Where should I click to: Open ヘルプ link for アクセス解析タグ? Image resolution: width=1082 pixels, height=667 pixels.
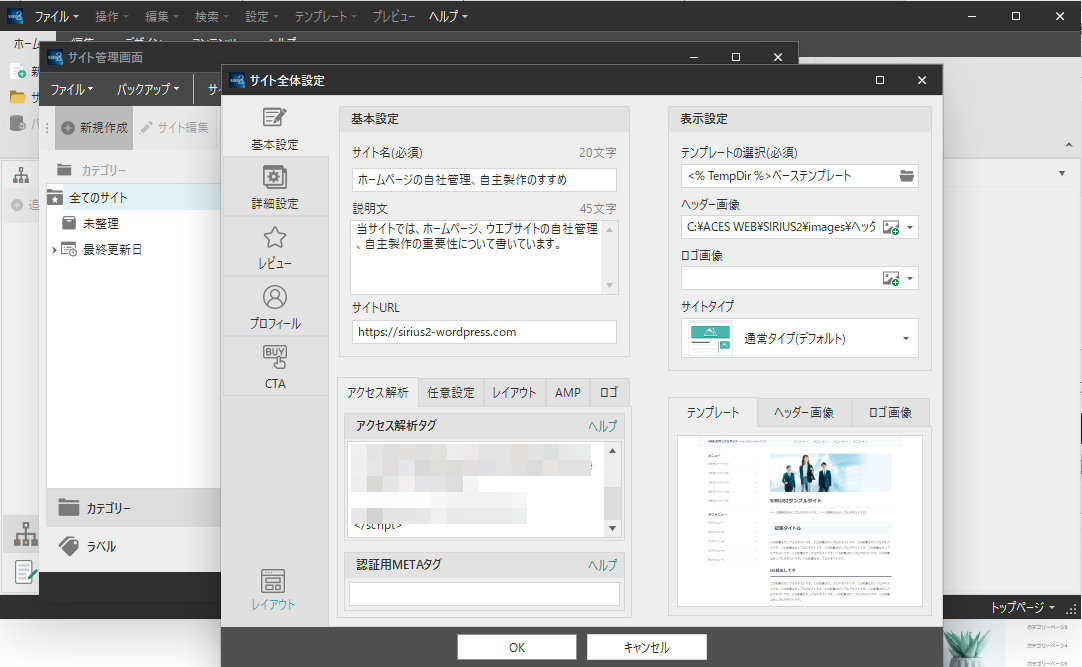602,426
